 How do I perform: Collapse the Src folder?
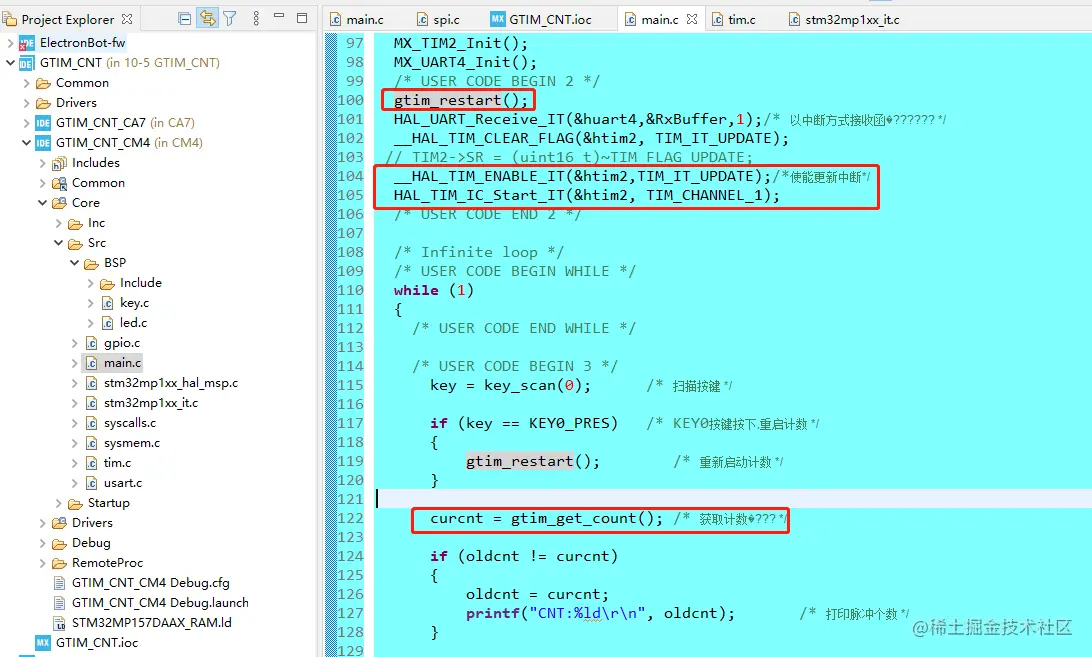click(x=58, y=243)
